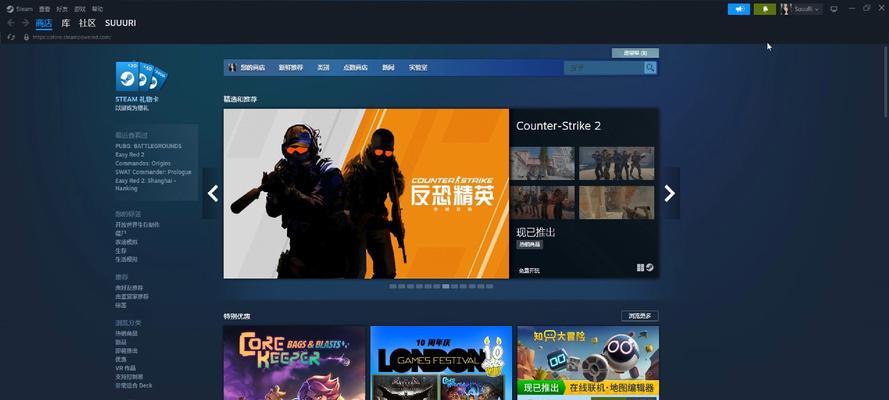Open the Core Keeper Bags & Blasts offer
This screenshot has width=889, height=400.
click(295, 363)
